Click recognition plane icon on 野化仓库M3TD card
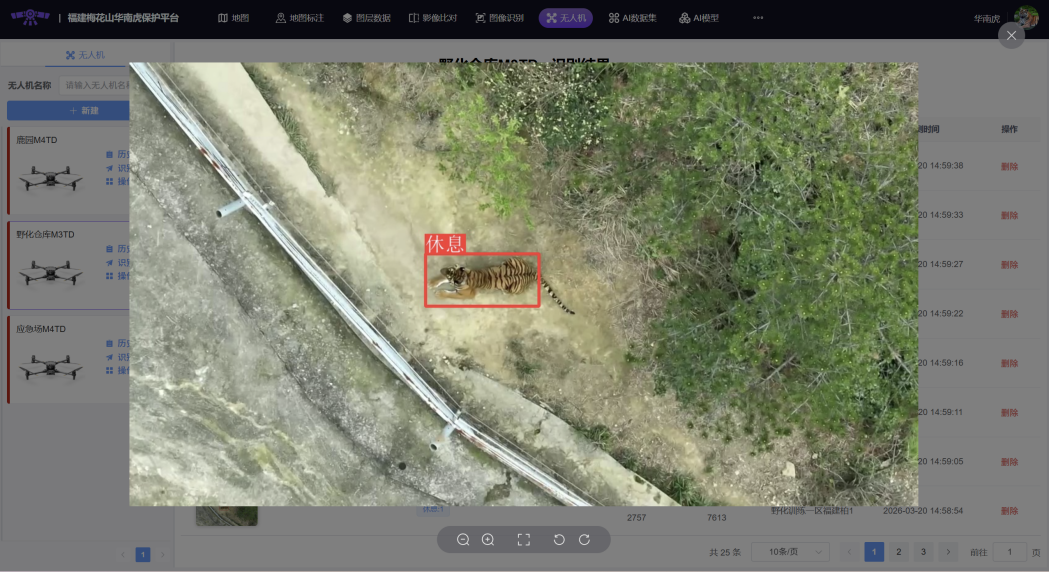 click(110, 262)
